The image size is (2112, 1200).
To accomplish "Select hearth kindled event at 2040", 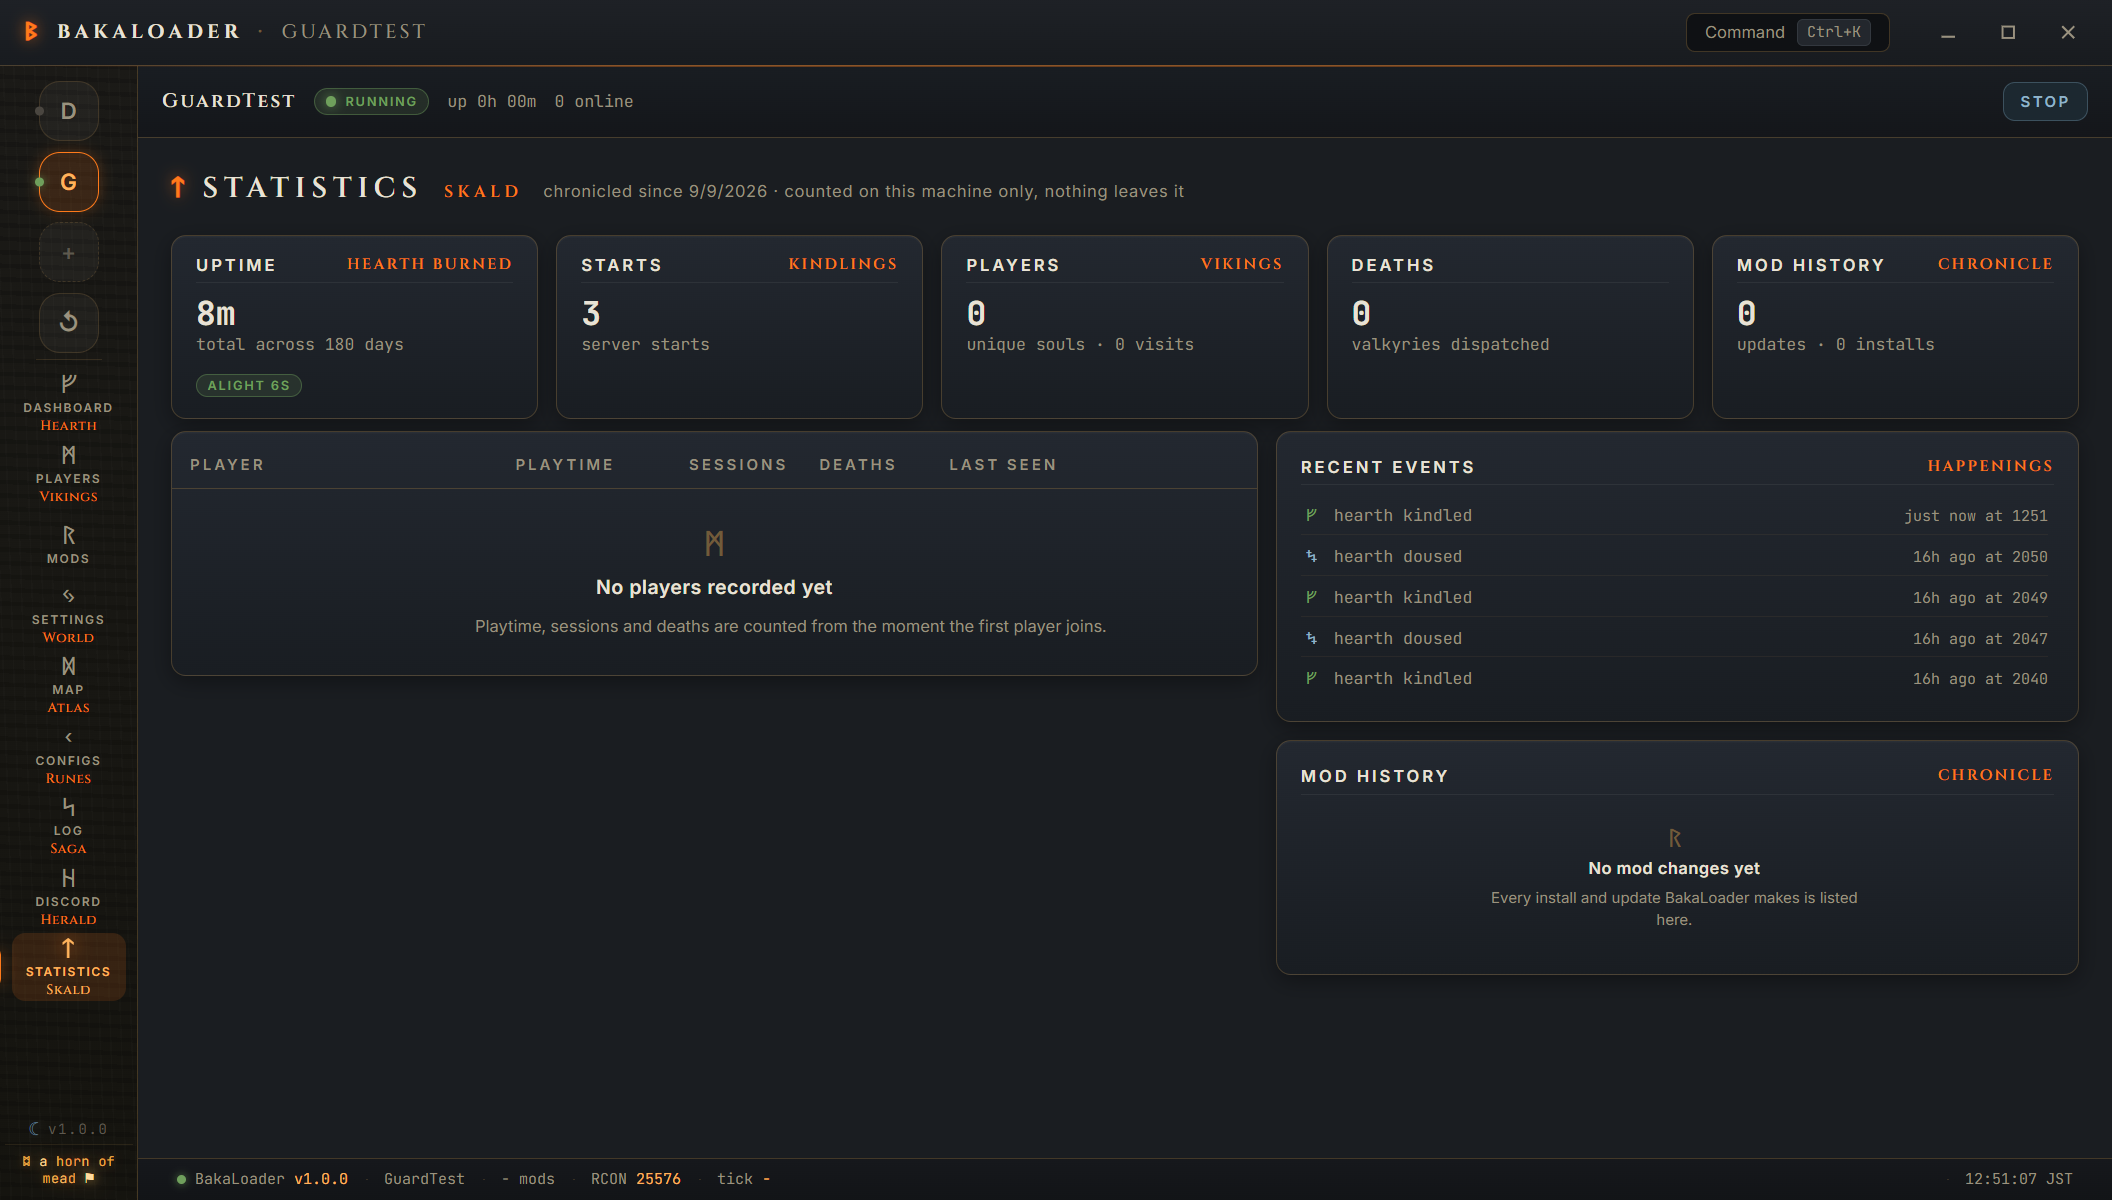I will (x=1676, y=678).
